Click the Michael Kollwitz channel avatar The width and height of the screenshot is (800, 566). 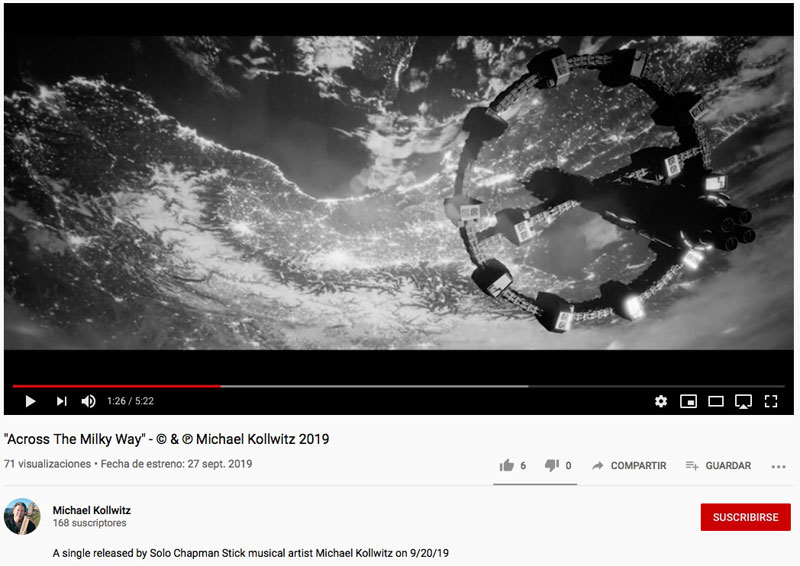pos(22,516)
